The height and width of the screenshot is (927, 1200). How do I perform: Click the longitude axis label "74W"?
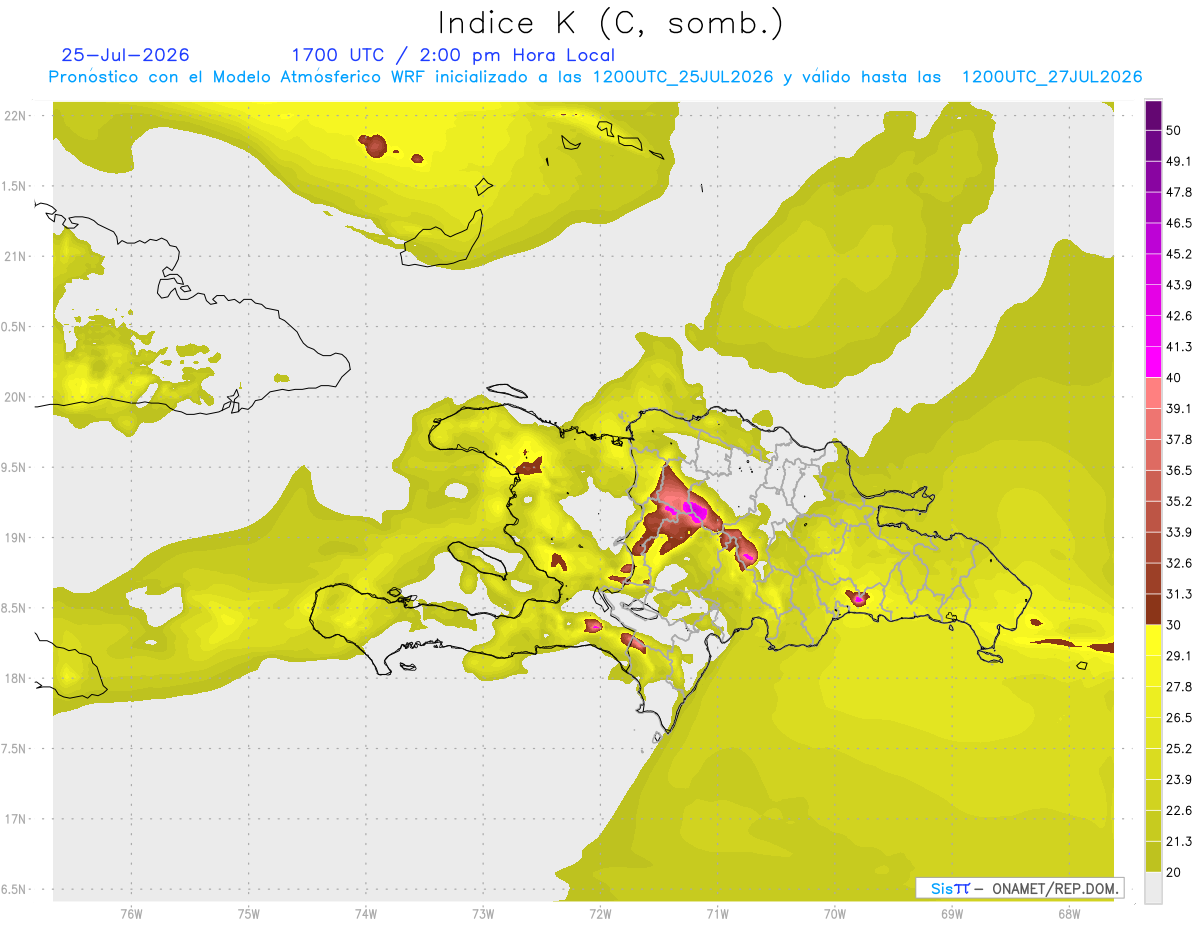[365, 914]
